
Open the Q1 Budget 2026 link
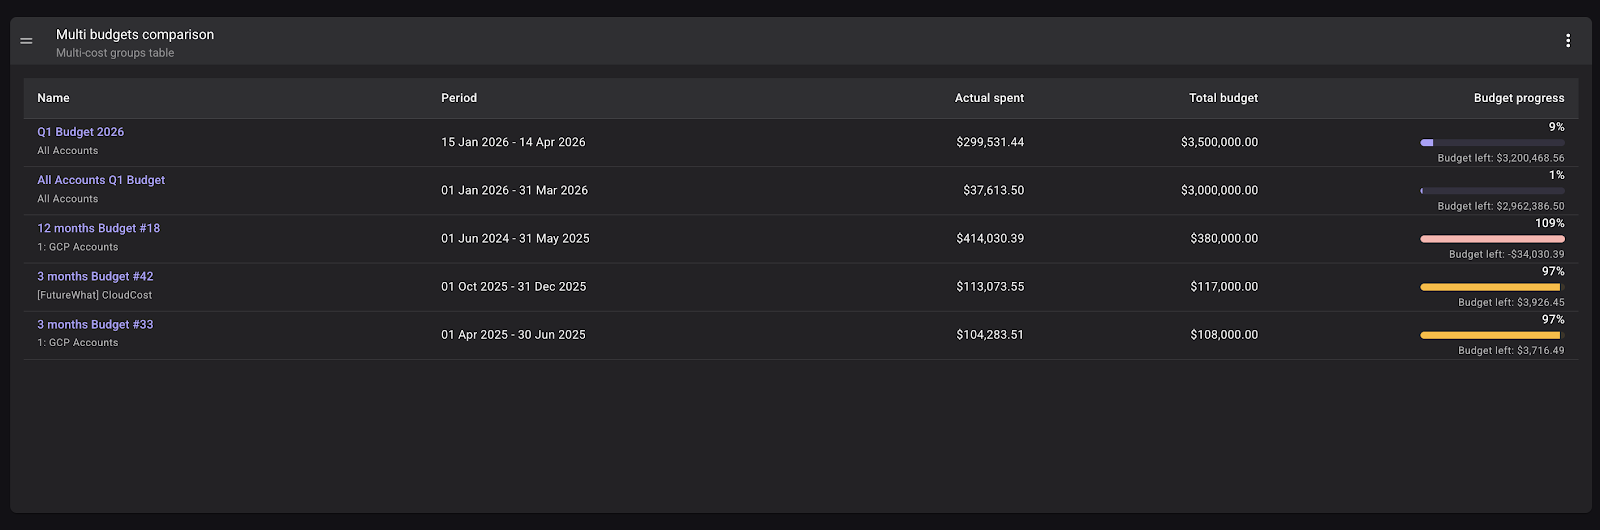81,132
